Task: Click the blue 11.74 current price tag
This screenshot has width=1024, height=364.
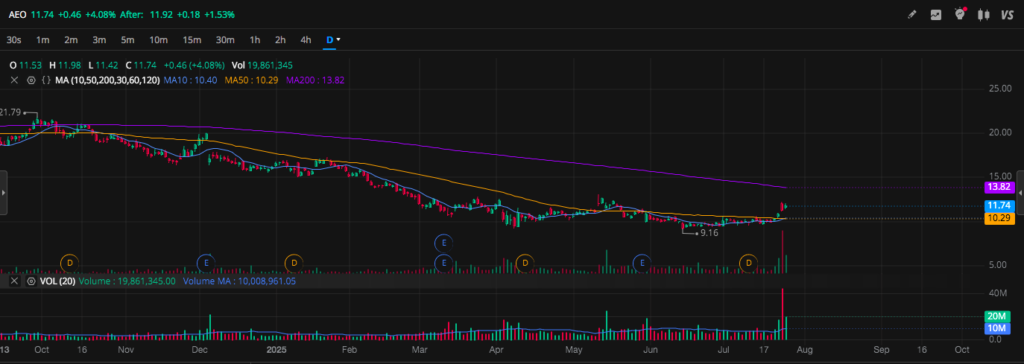Action: [x=999, y=206]
